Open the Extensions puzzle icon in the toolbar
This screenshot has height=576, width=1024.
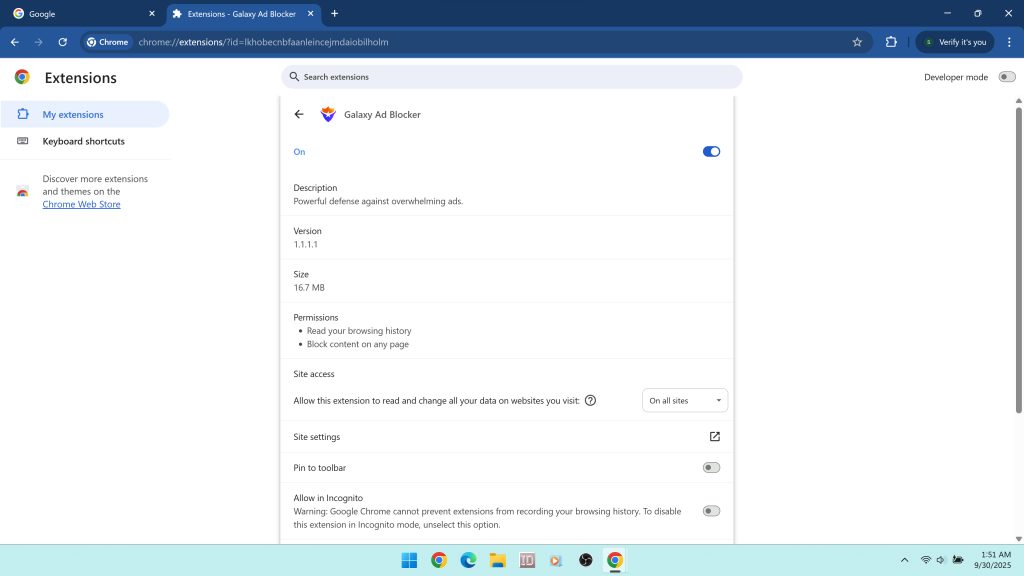[890, 42]
